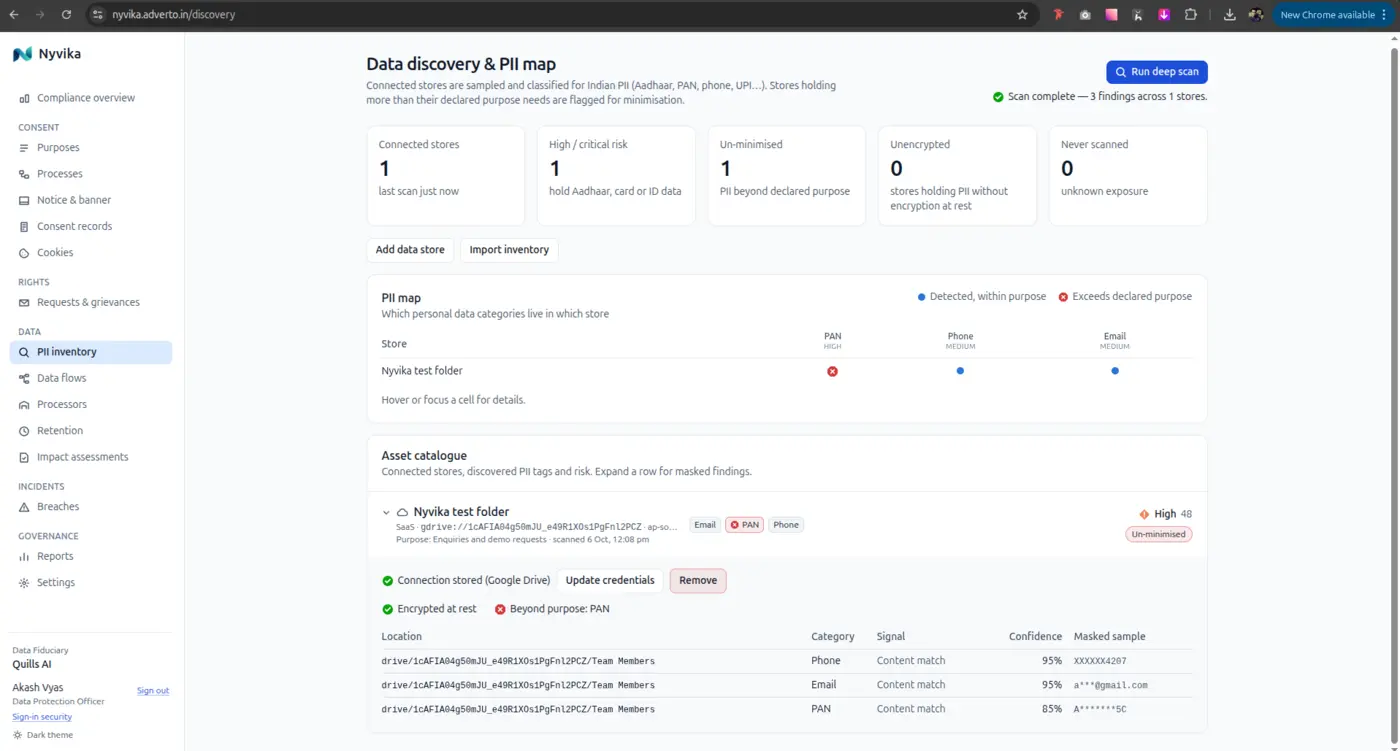
Task: Click the Email tag in asset row
Action: pos(705,525)
